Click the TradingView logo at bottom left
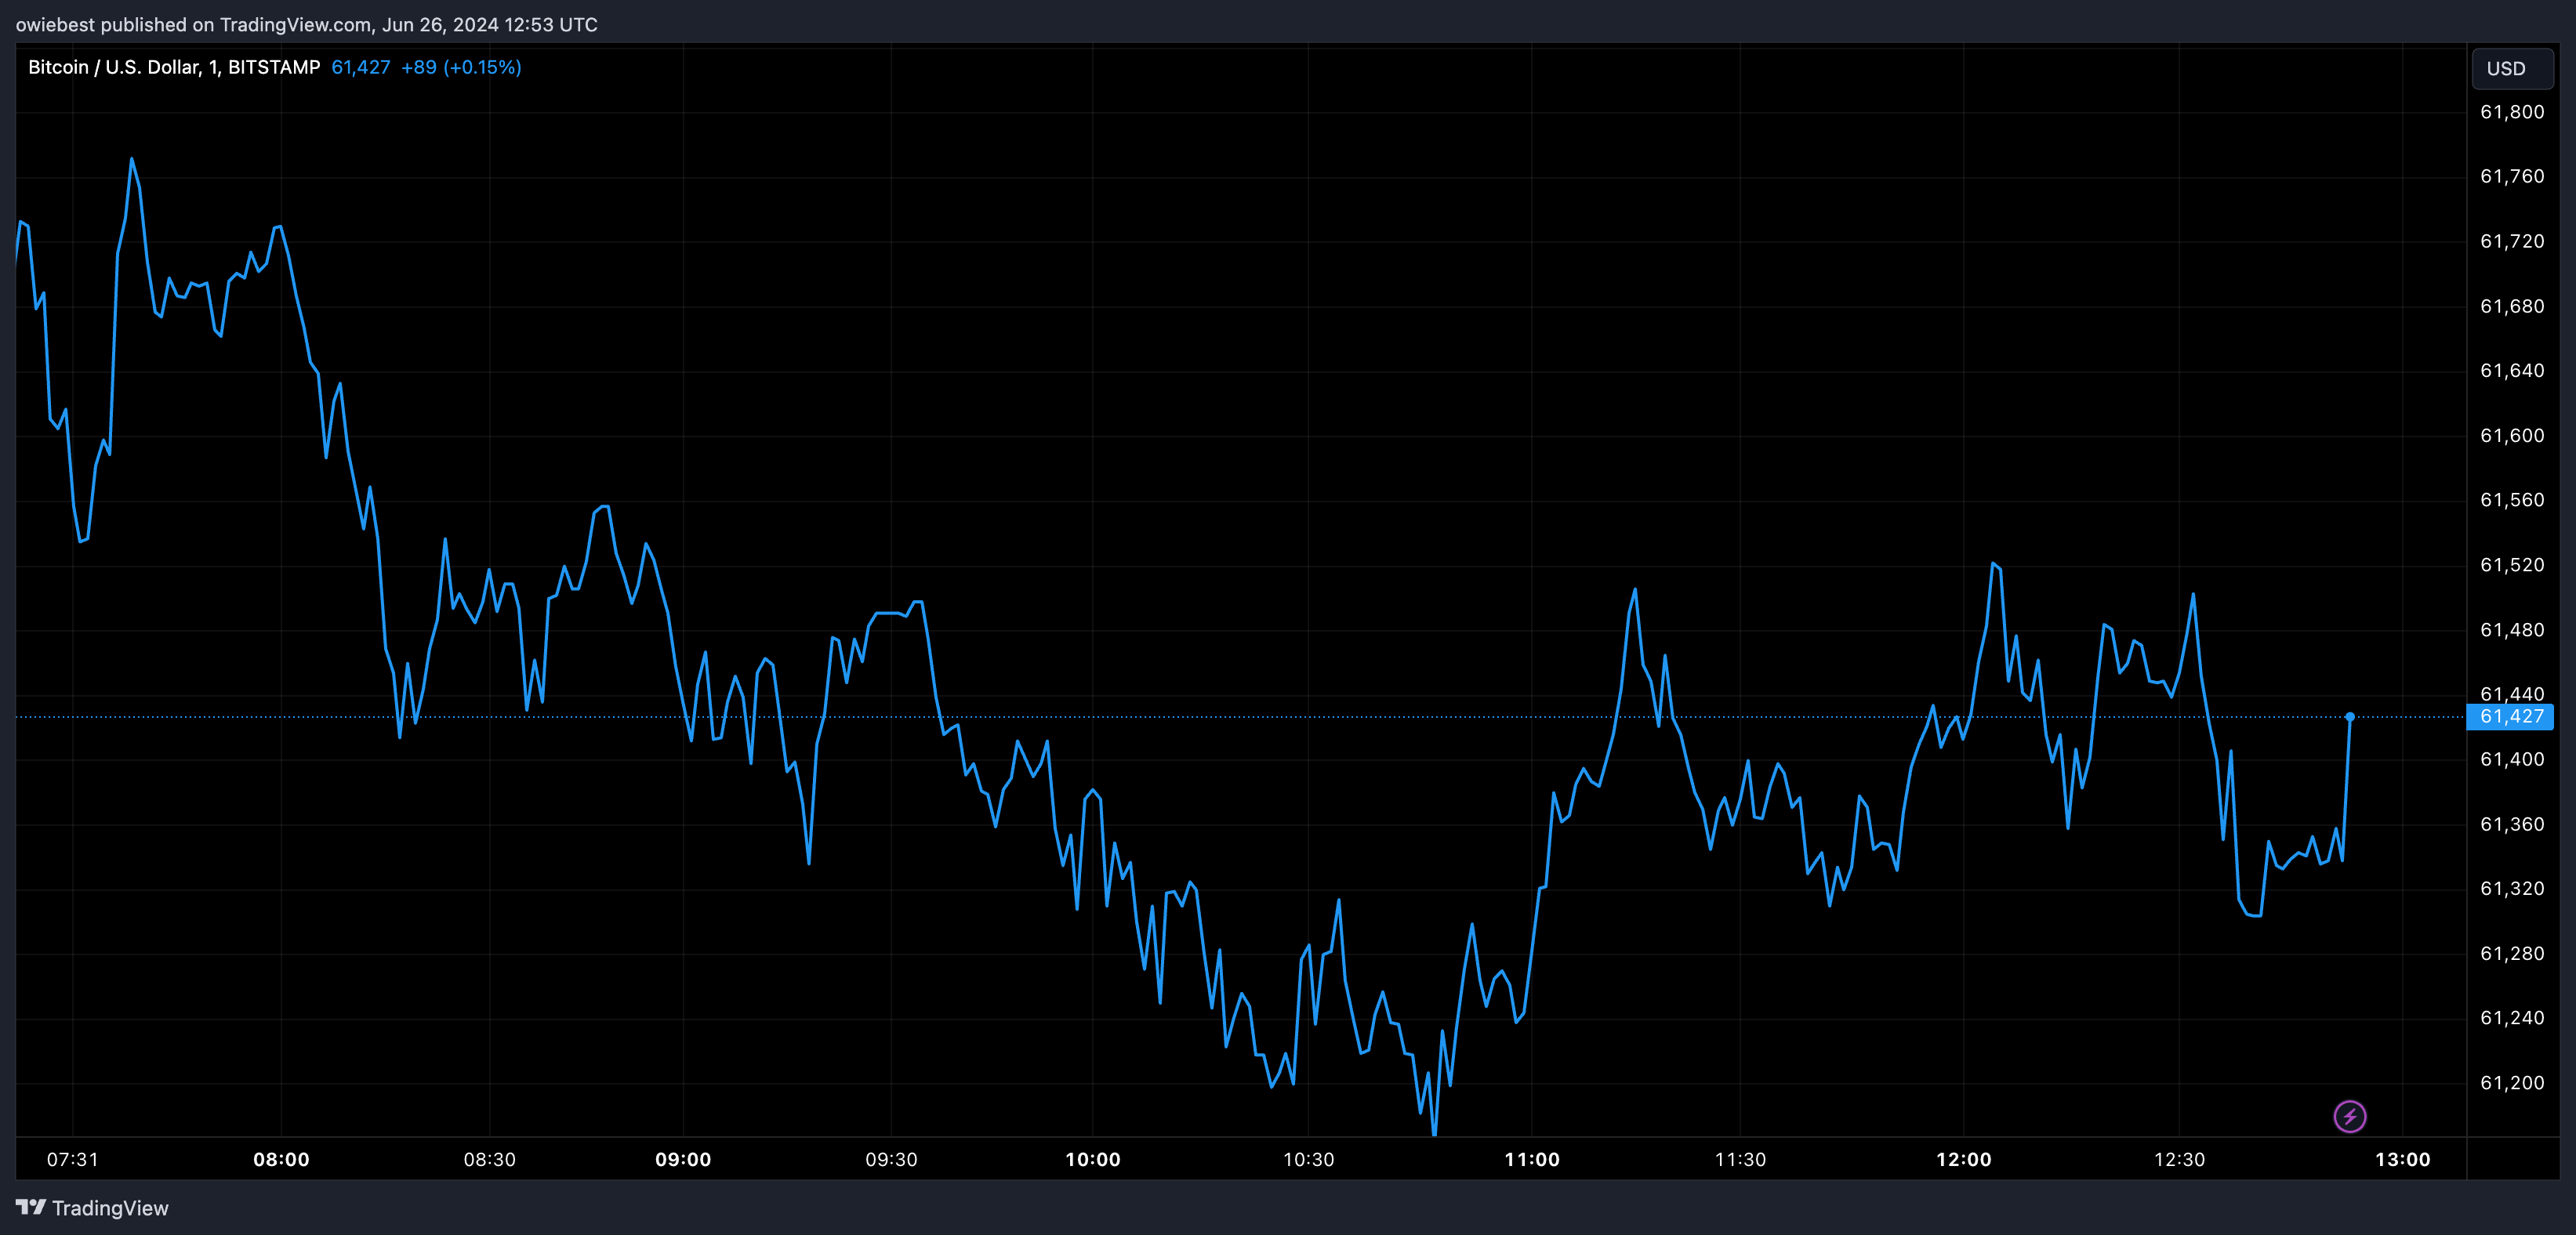Screen dimensions: 2576x1235 [x=92, y=1208]
